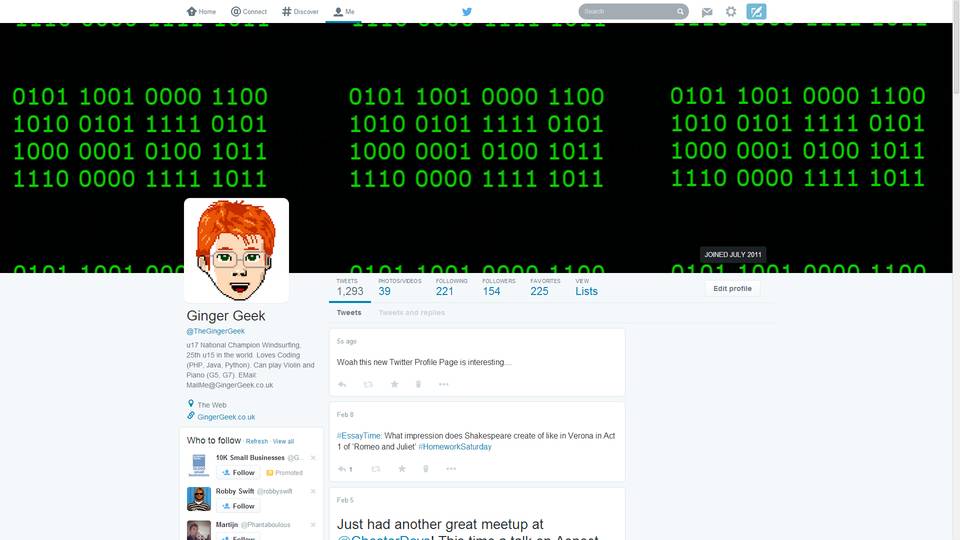View Lists link
The width and height of the screenshot is (960, 540).
[x=586, y=288]
